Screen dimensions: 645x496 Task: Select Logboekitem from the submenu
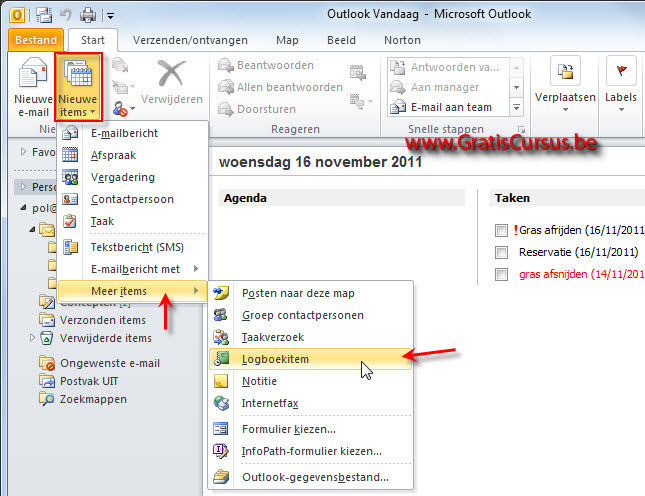pos(311,359)
